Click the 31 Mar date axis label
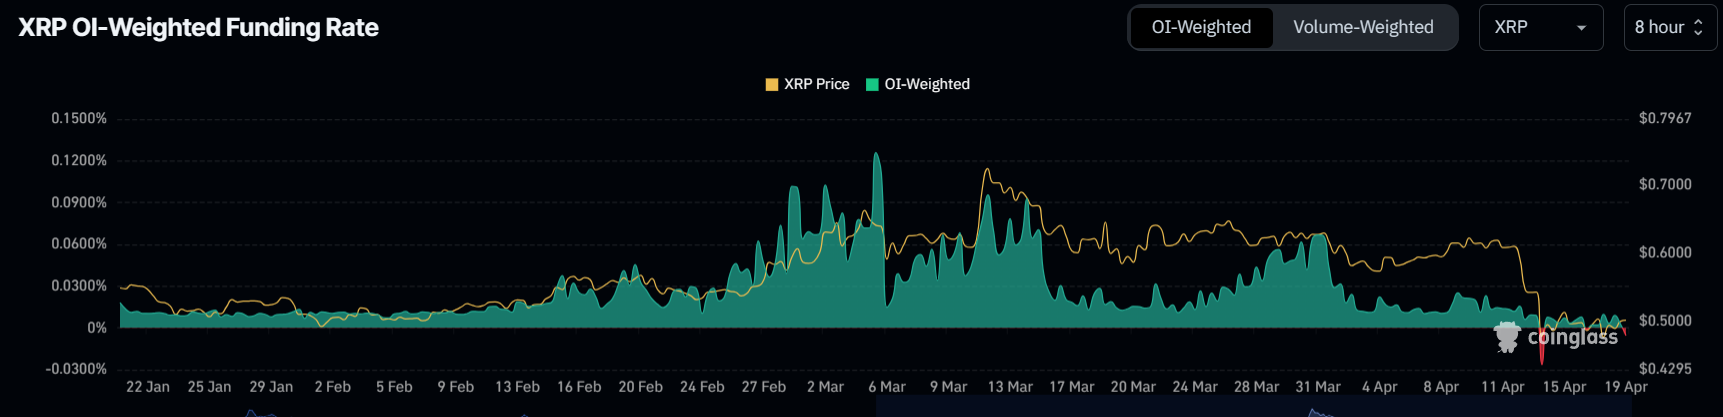This screenshot has width=1723, height=417. tap(1318, 386)
